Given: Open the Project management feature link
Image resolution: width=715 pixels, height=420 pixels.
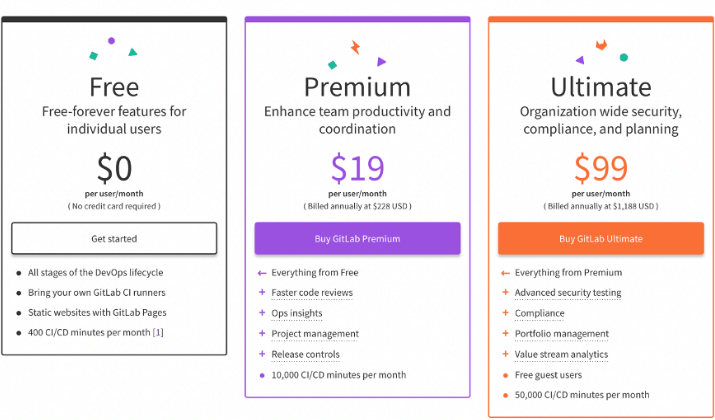Looking at the screenshot, I should click(x=315, y=334).
